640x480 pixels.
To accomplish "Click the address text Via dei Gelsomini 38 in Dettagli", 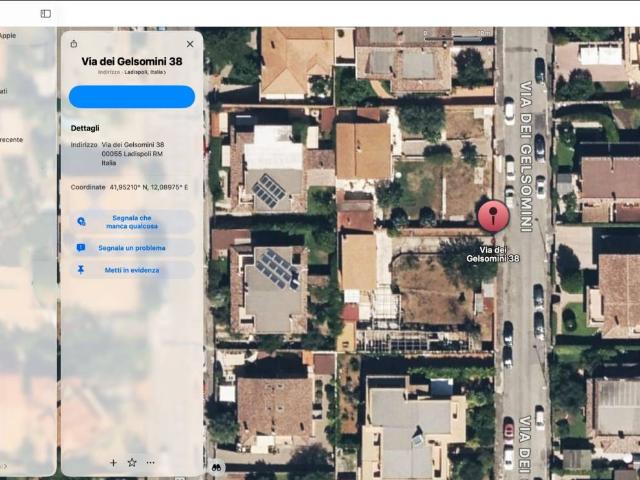I will tap(133, 144).
